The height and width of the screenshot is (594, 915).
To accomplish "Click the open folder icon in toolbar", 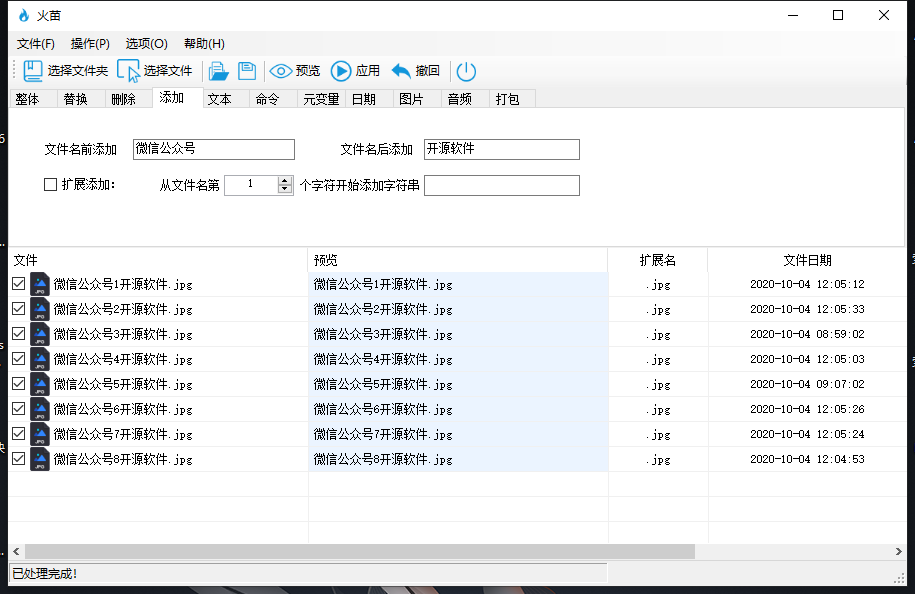I will pyautogui.click(x=218, y=71).
